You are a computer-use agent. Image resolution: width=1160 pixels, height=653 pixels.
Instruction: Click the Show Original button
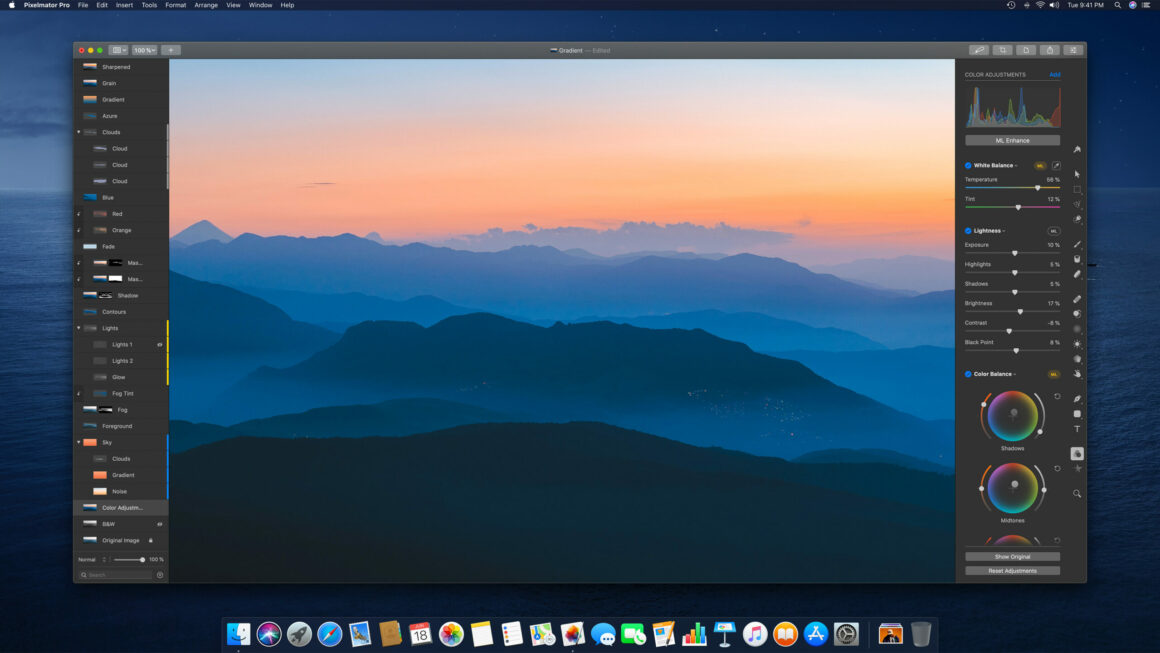(x=1012, y=556)
